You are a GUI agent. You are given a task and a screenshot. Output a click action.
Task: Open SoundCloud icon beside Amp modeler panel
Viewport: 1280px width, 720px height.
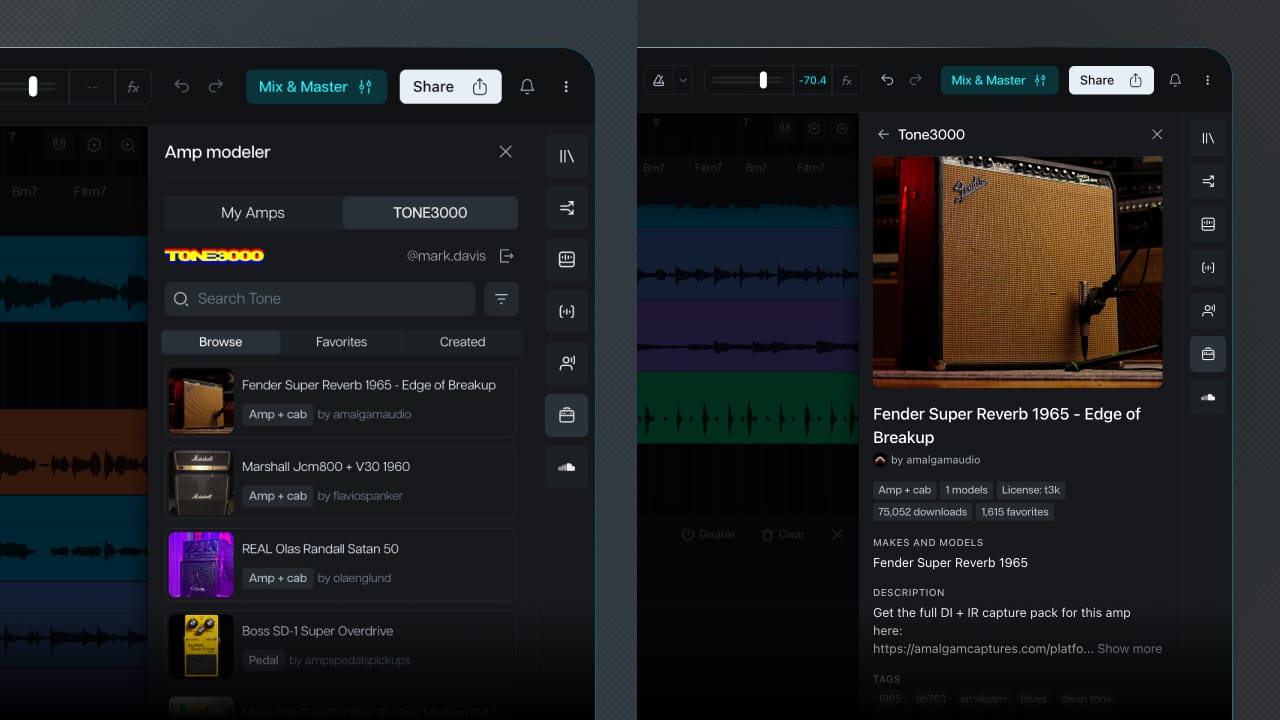(567, 467)
